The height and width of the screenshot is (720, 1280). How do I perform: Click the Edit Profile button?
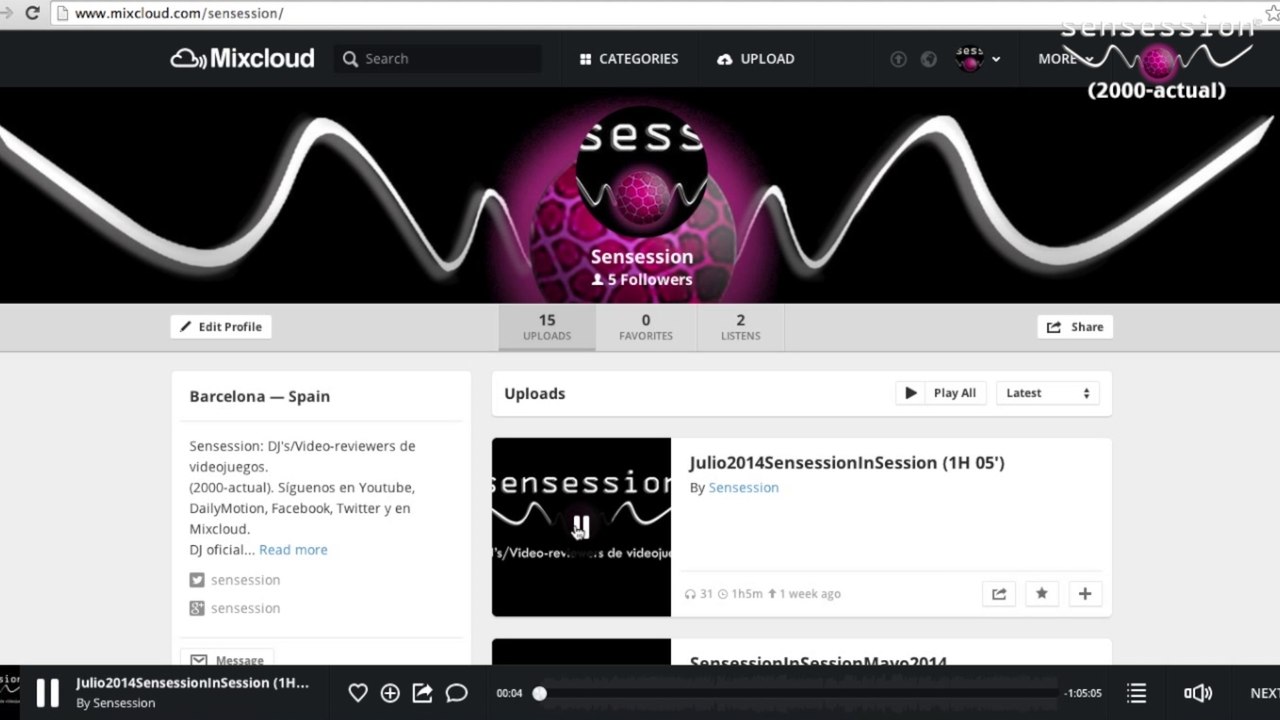click(x=221, y=327)
